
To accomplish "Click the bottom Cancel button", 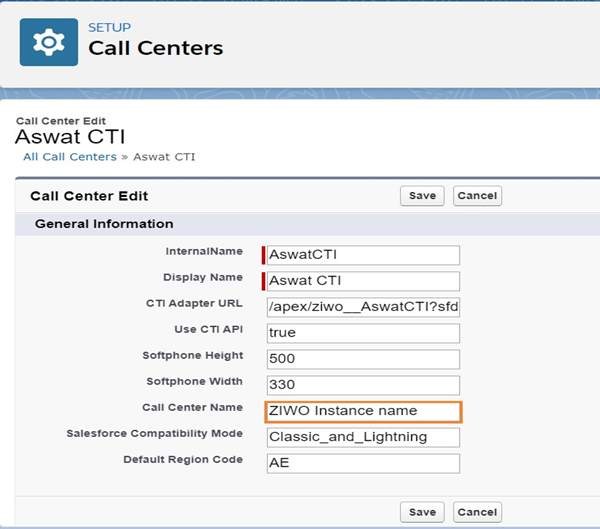I will pos(477,512).
